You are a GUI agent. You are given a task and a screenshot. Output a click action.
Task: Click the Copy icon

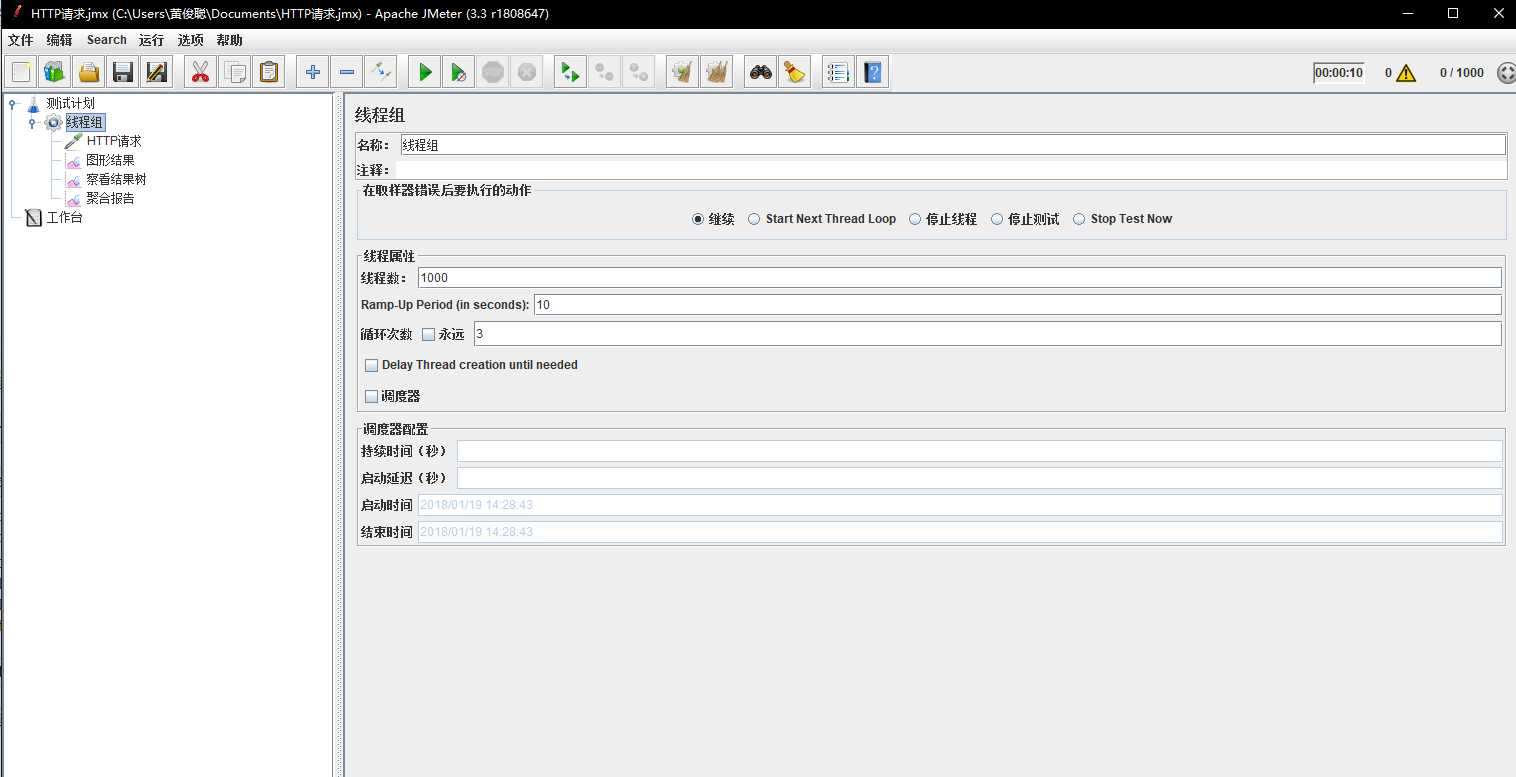click(x=235, y=72)
